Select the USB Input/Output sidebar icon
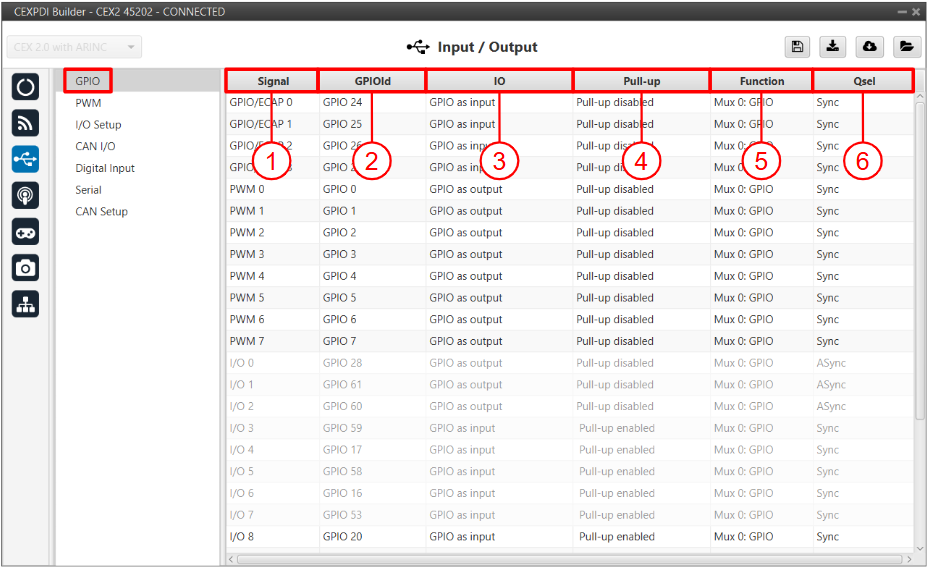Viewport: 928px width, 568px height. point(26,158)
